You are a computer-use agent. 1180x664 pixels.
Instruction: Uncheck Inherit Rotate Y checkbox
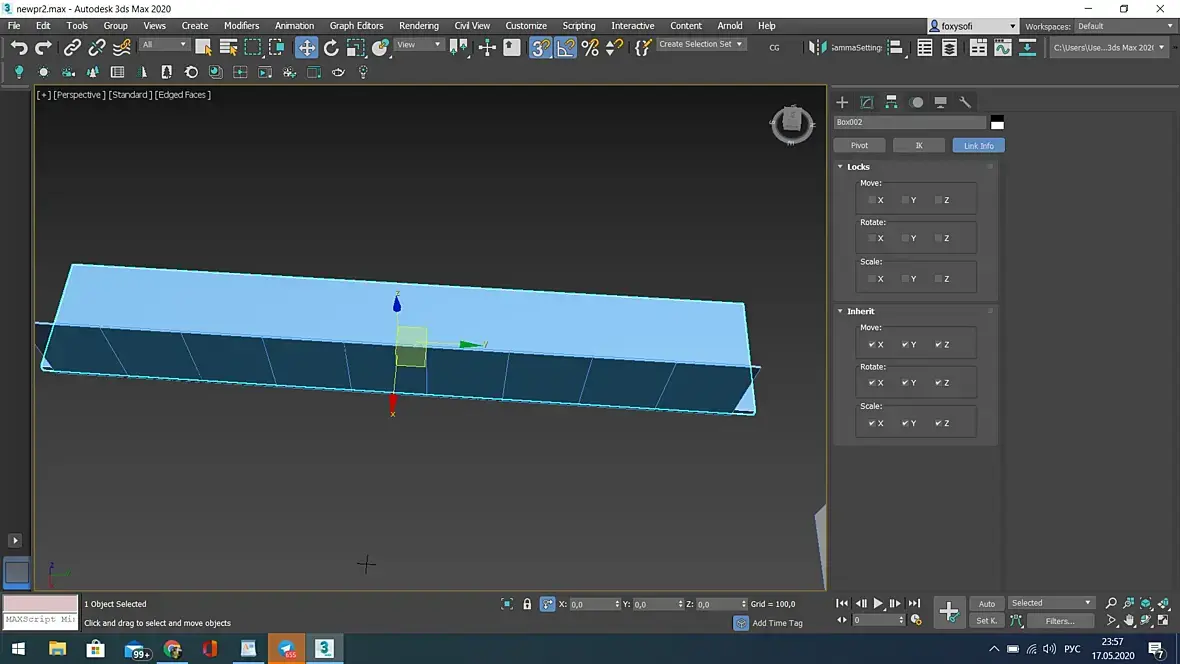(x=905, y=383)
